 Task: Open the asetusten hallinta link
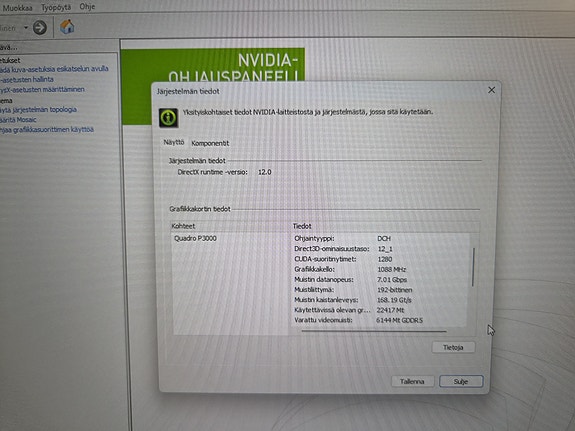27,79
